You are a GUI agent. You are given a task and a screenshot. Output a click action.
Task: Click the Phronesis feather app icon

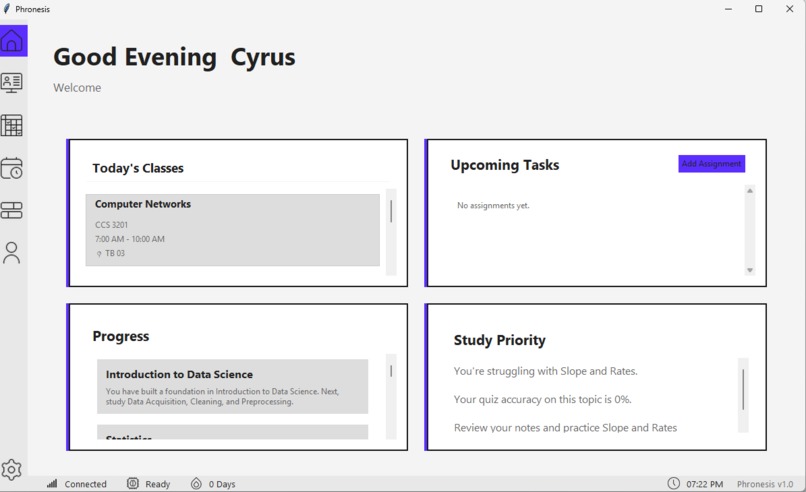pyautogui.click(x=7, y=9)
